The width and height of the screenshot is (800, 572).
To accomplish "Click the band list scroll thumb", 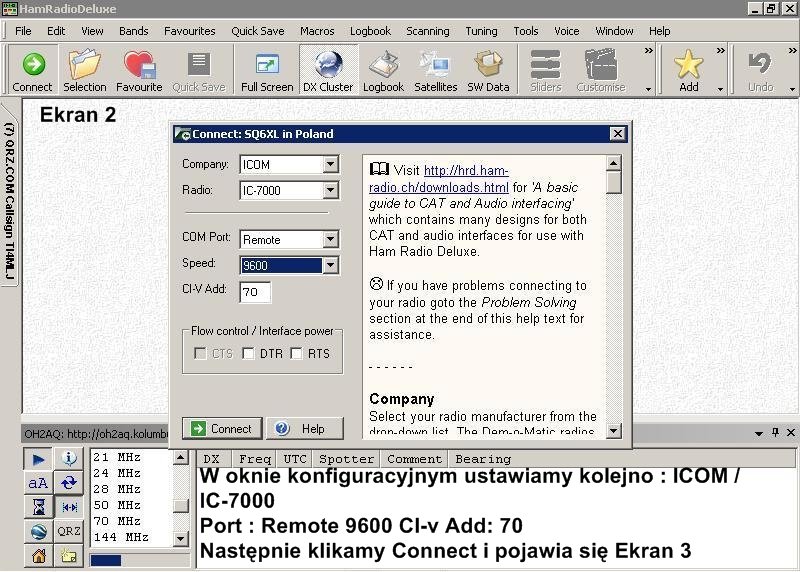I will (181, 505).
